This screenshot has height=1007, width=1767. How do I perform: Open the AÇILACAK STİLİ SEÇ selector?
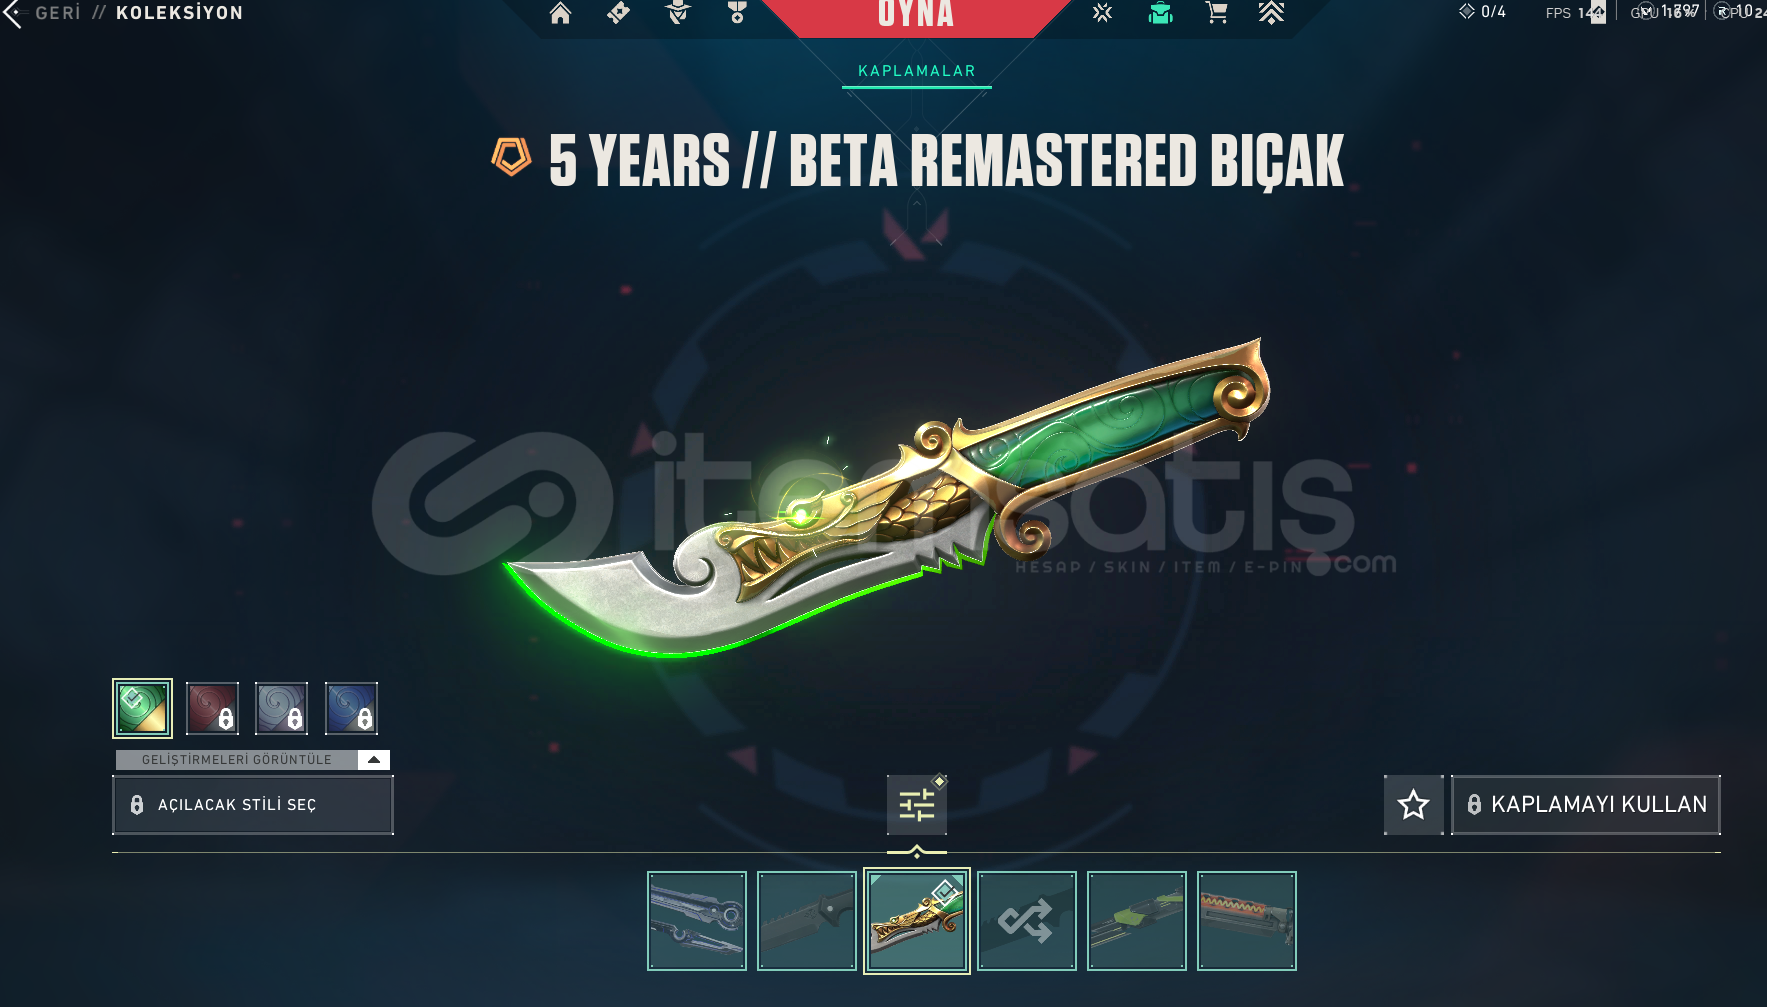tap(253, 805)
